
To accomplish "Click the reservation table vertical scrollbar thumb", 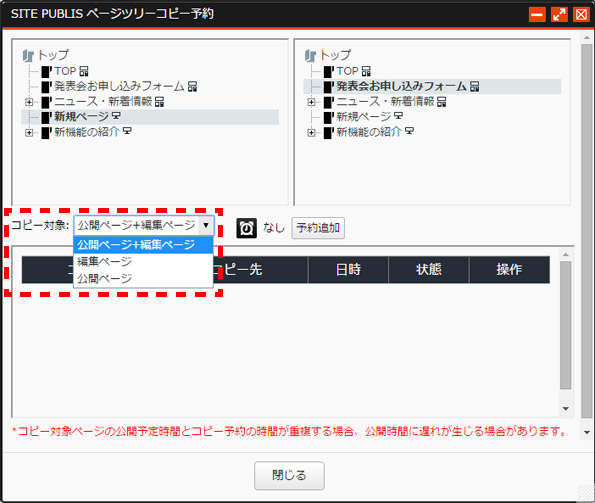I will (565, 325).
